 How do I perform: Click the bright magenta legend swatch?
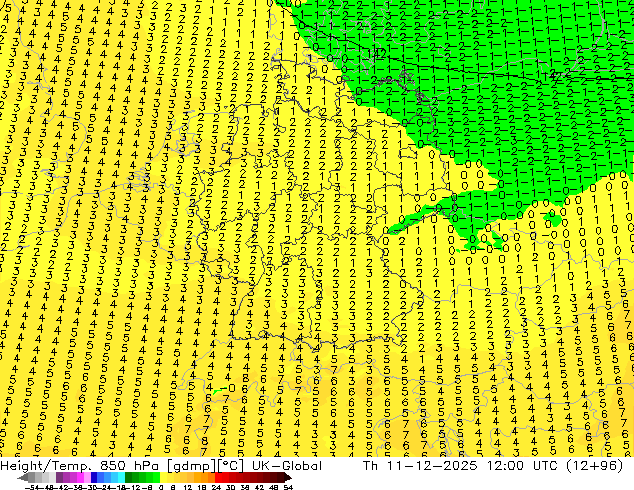(80, 478)
